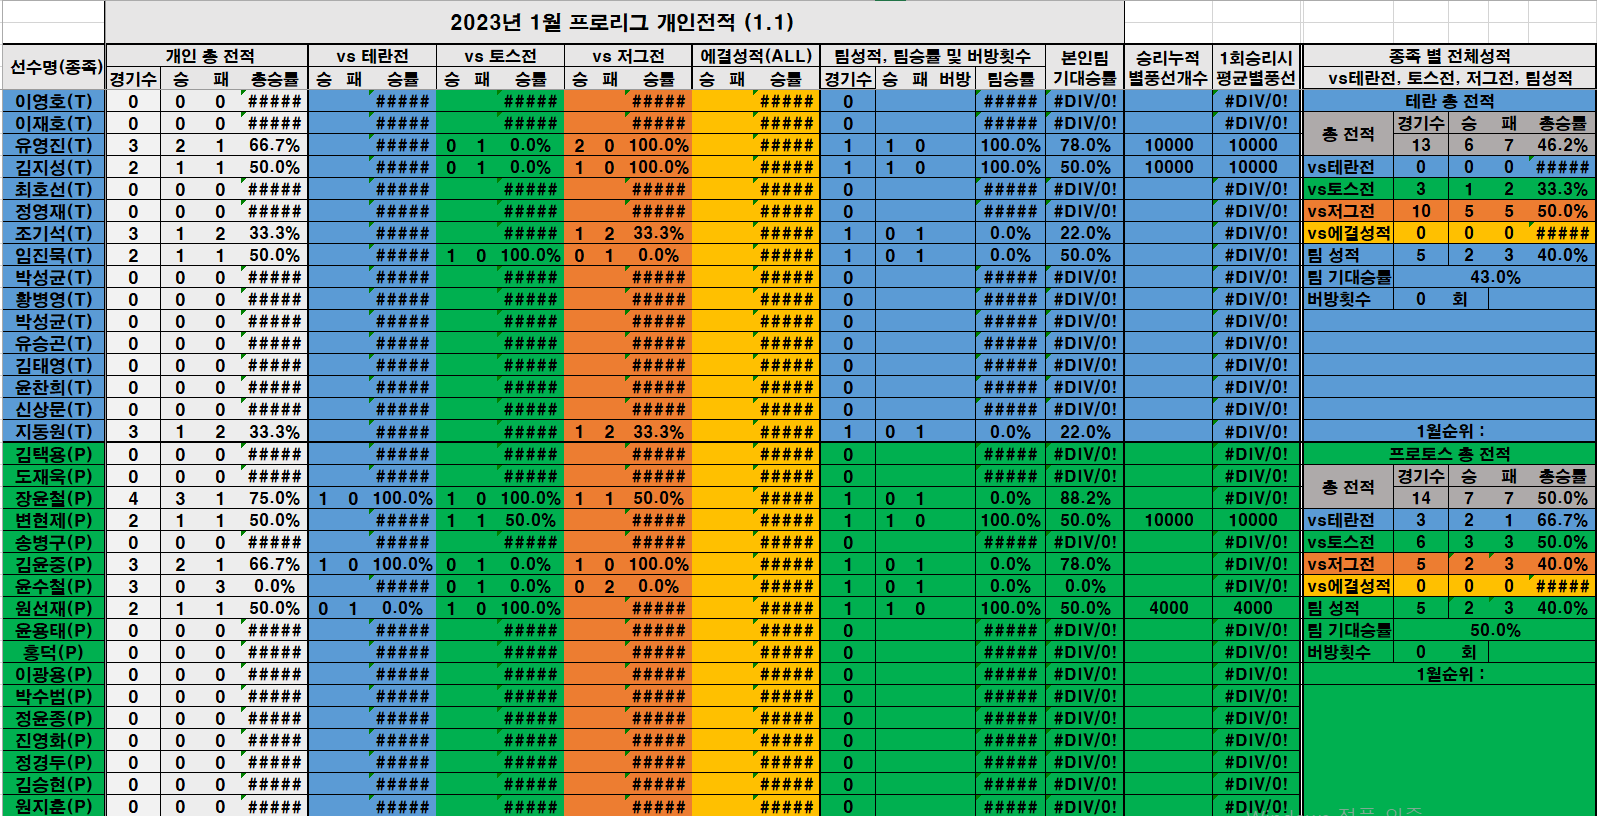Select player cell 송병구(P)
This screenshot has height=816, width=1597.
(54, 542)
